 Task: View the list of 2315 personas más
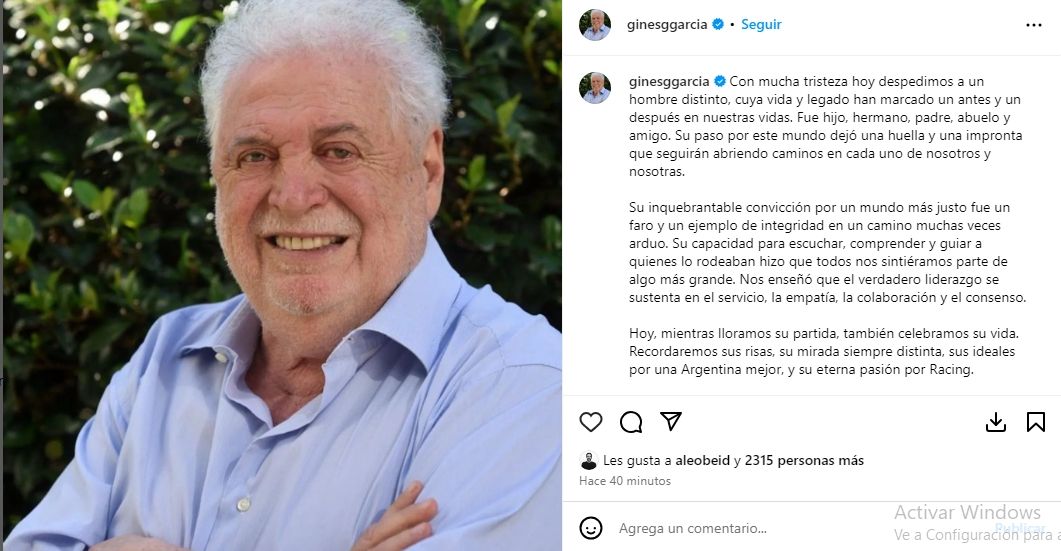click(x=805, y=460)
